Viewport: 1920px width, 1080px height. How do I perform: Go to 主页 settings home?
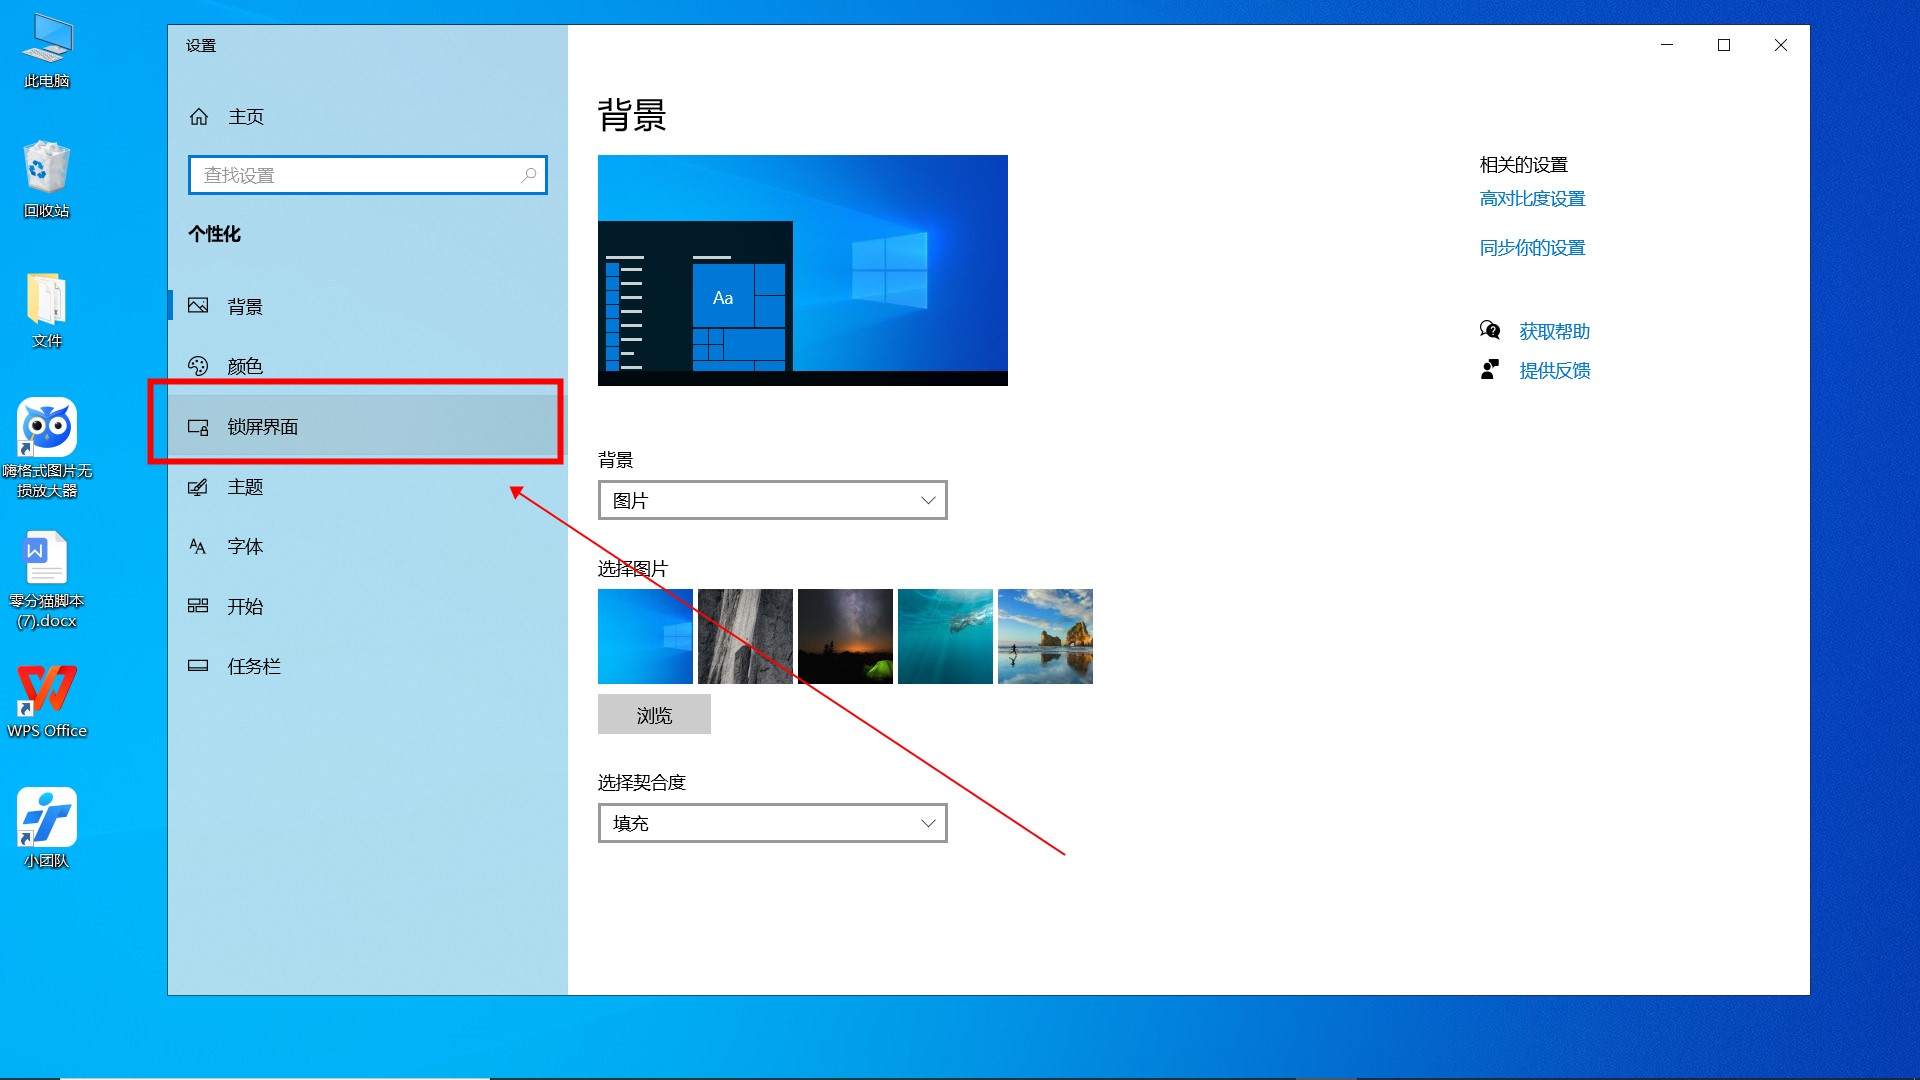pos(367,117)
